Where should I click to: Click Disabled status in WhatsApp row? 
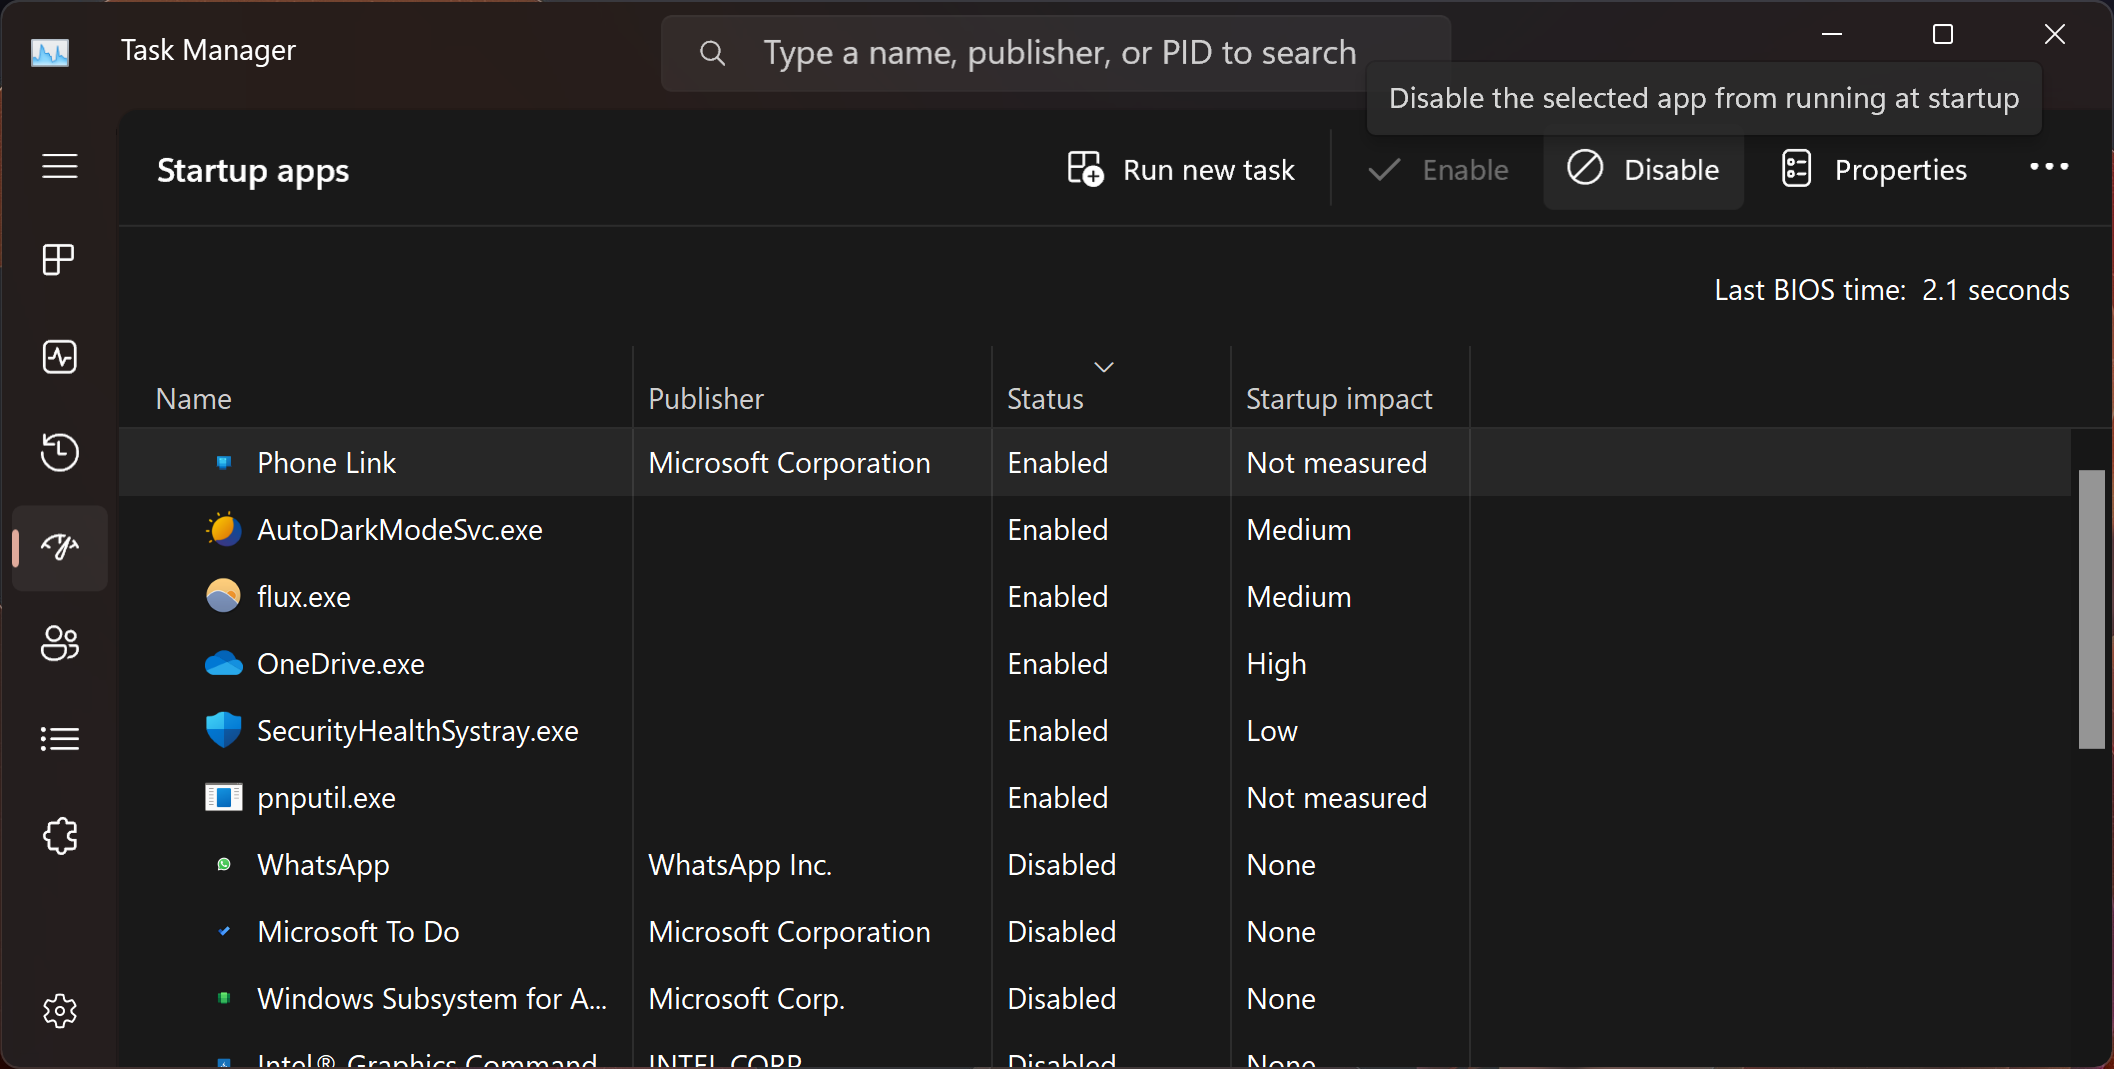click(1061, 865)
